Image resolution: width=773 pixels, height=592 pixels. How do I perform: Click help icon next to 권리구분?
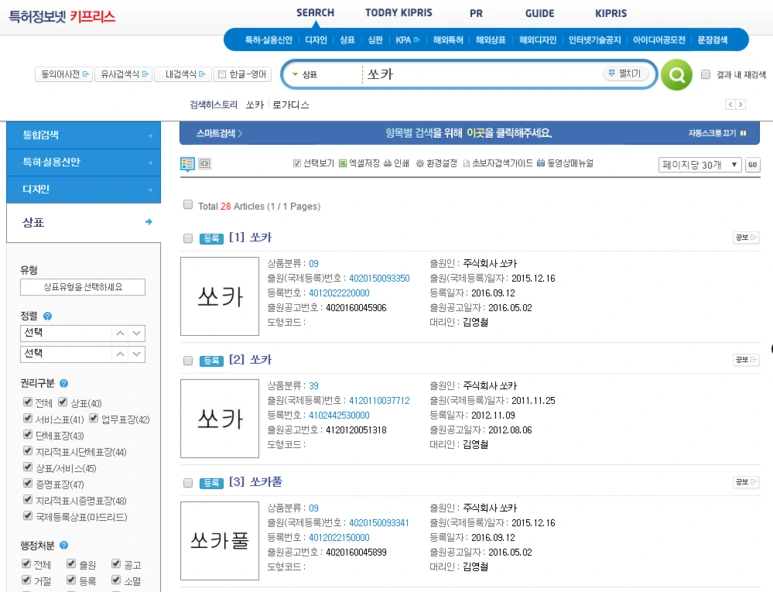pos(64,383)
